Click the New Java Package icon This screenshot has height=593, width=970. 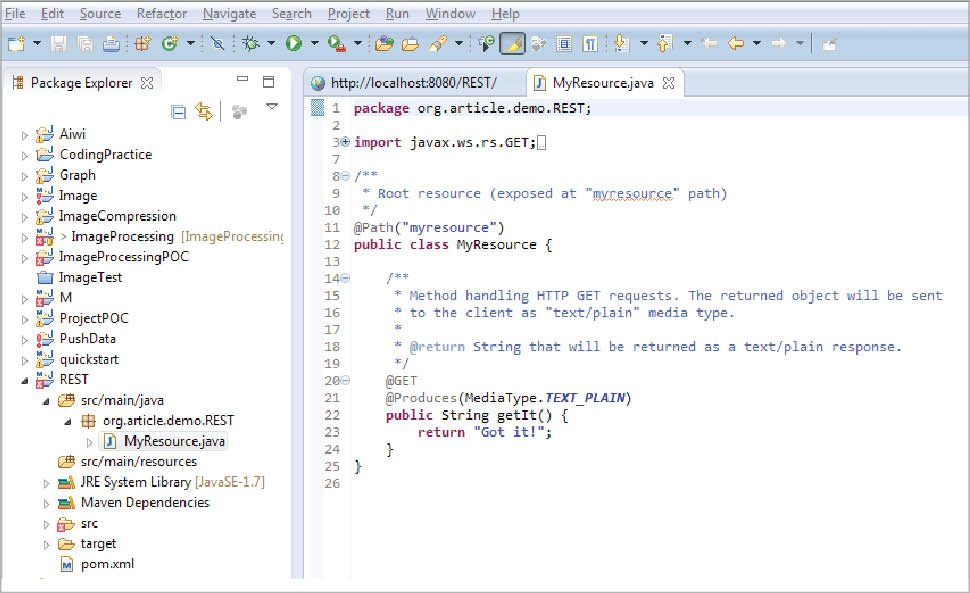click(x=141, y=43)
